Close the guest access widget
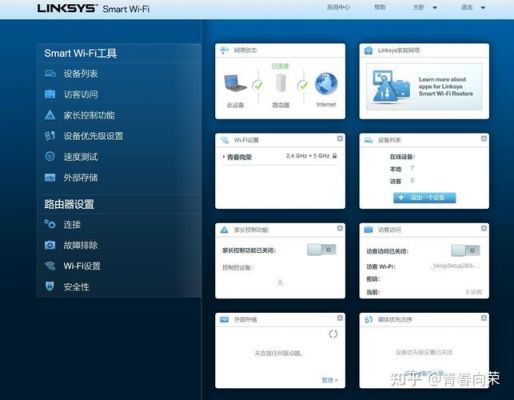Image resolution: width=514 pixels, height=400 pixels. click(484, 228)
